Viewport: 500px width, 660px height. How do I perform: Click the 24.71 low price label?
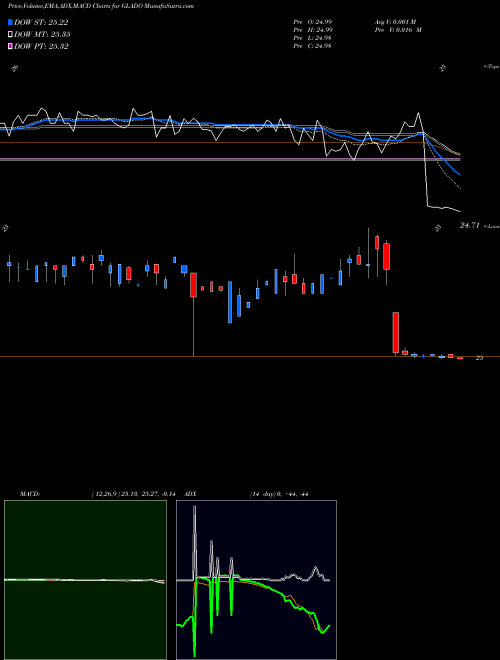[470, 226]
